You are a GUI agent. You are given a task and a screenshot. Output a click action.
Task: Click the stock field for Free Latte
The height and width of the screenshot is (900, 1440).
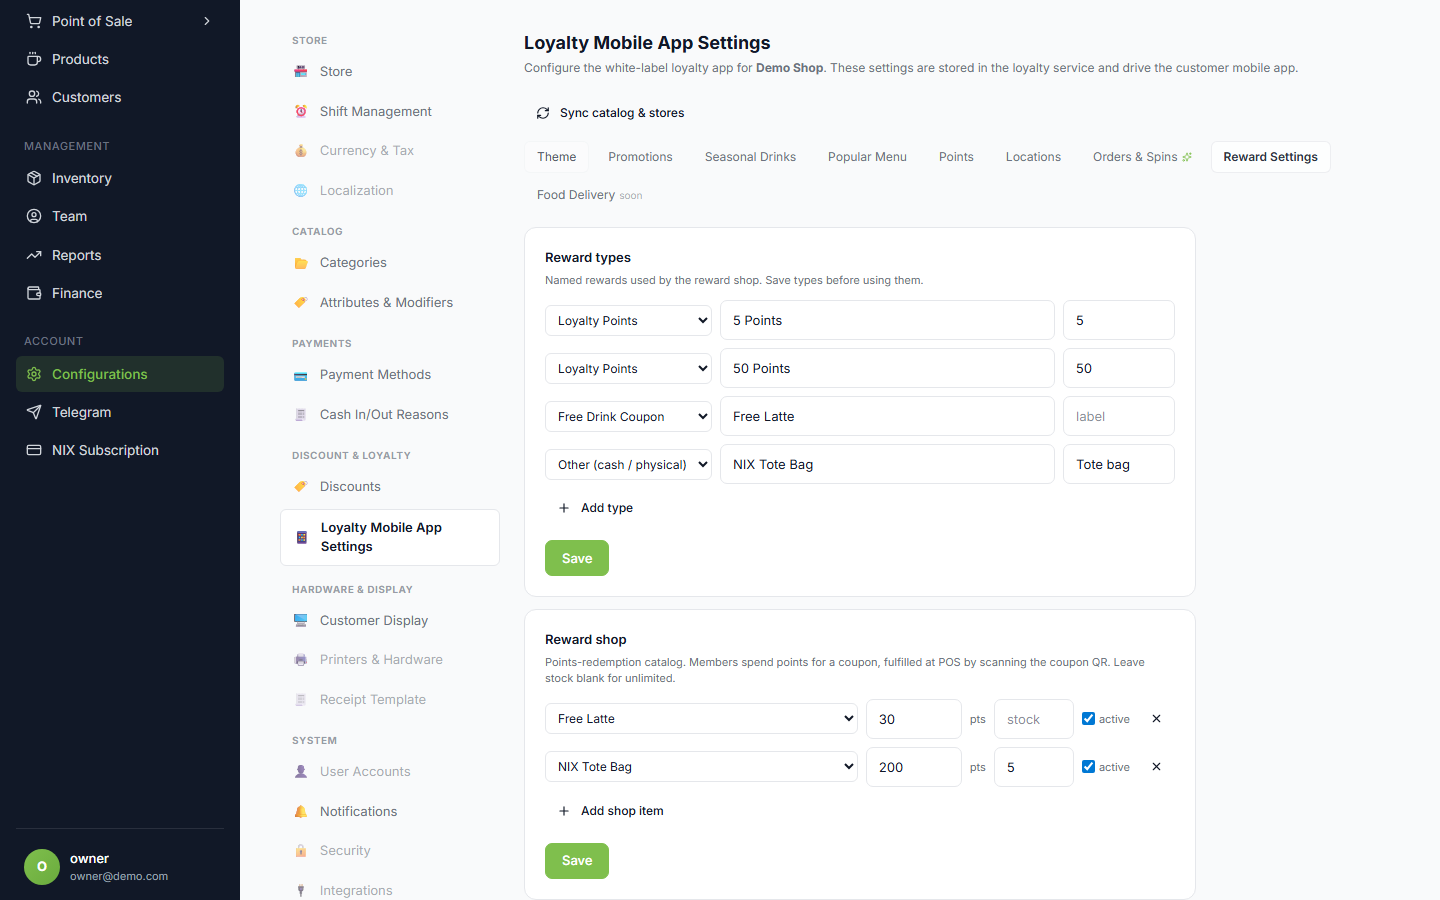(x=1034, y=719)
